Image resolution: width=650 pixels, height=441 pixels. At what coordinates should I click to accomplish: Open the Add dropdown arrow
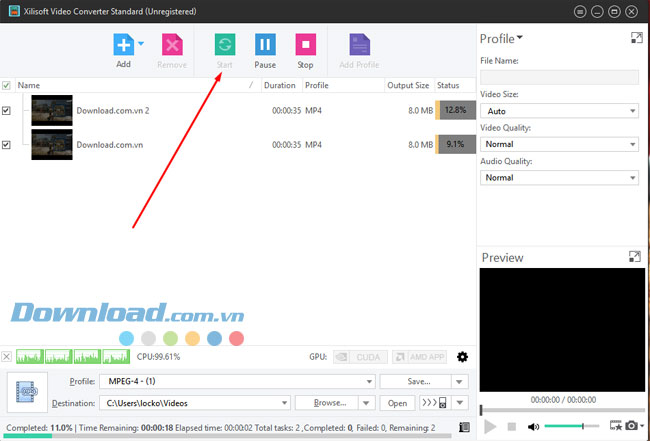click(141, 43)
